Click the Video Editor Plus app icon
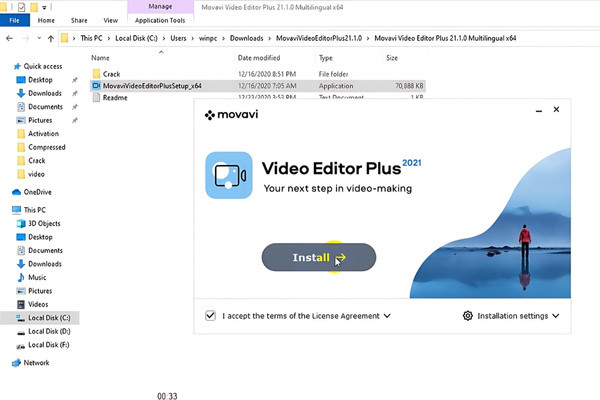 pos(229,175)
